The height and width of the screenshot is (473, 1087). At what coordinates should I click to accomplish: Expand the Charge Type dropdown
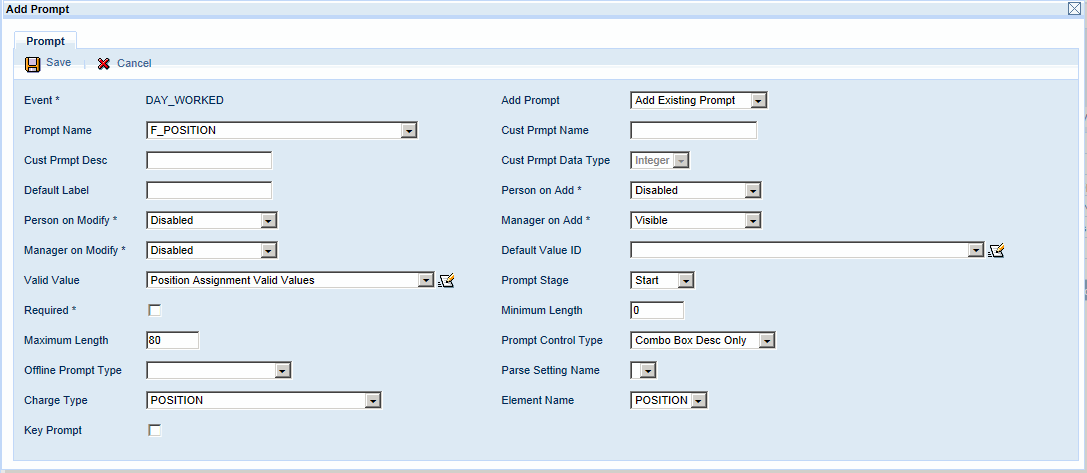pos(373,401)
